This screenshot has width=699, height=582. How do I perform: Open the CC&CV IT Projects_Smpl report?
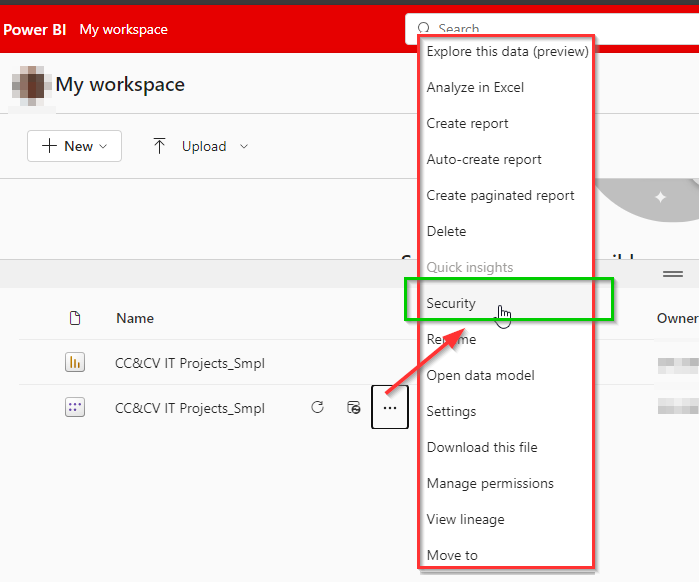tap(190, 363)
